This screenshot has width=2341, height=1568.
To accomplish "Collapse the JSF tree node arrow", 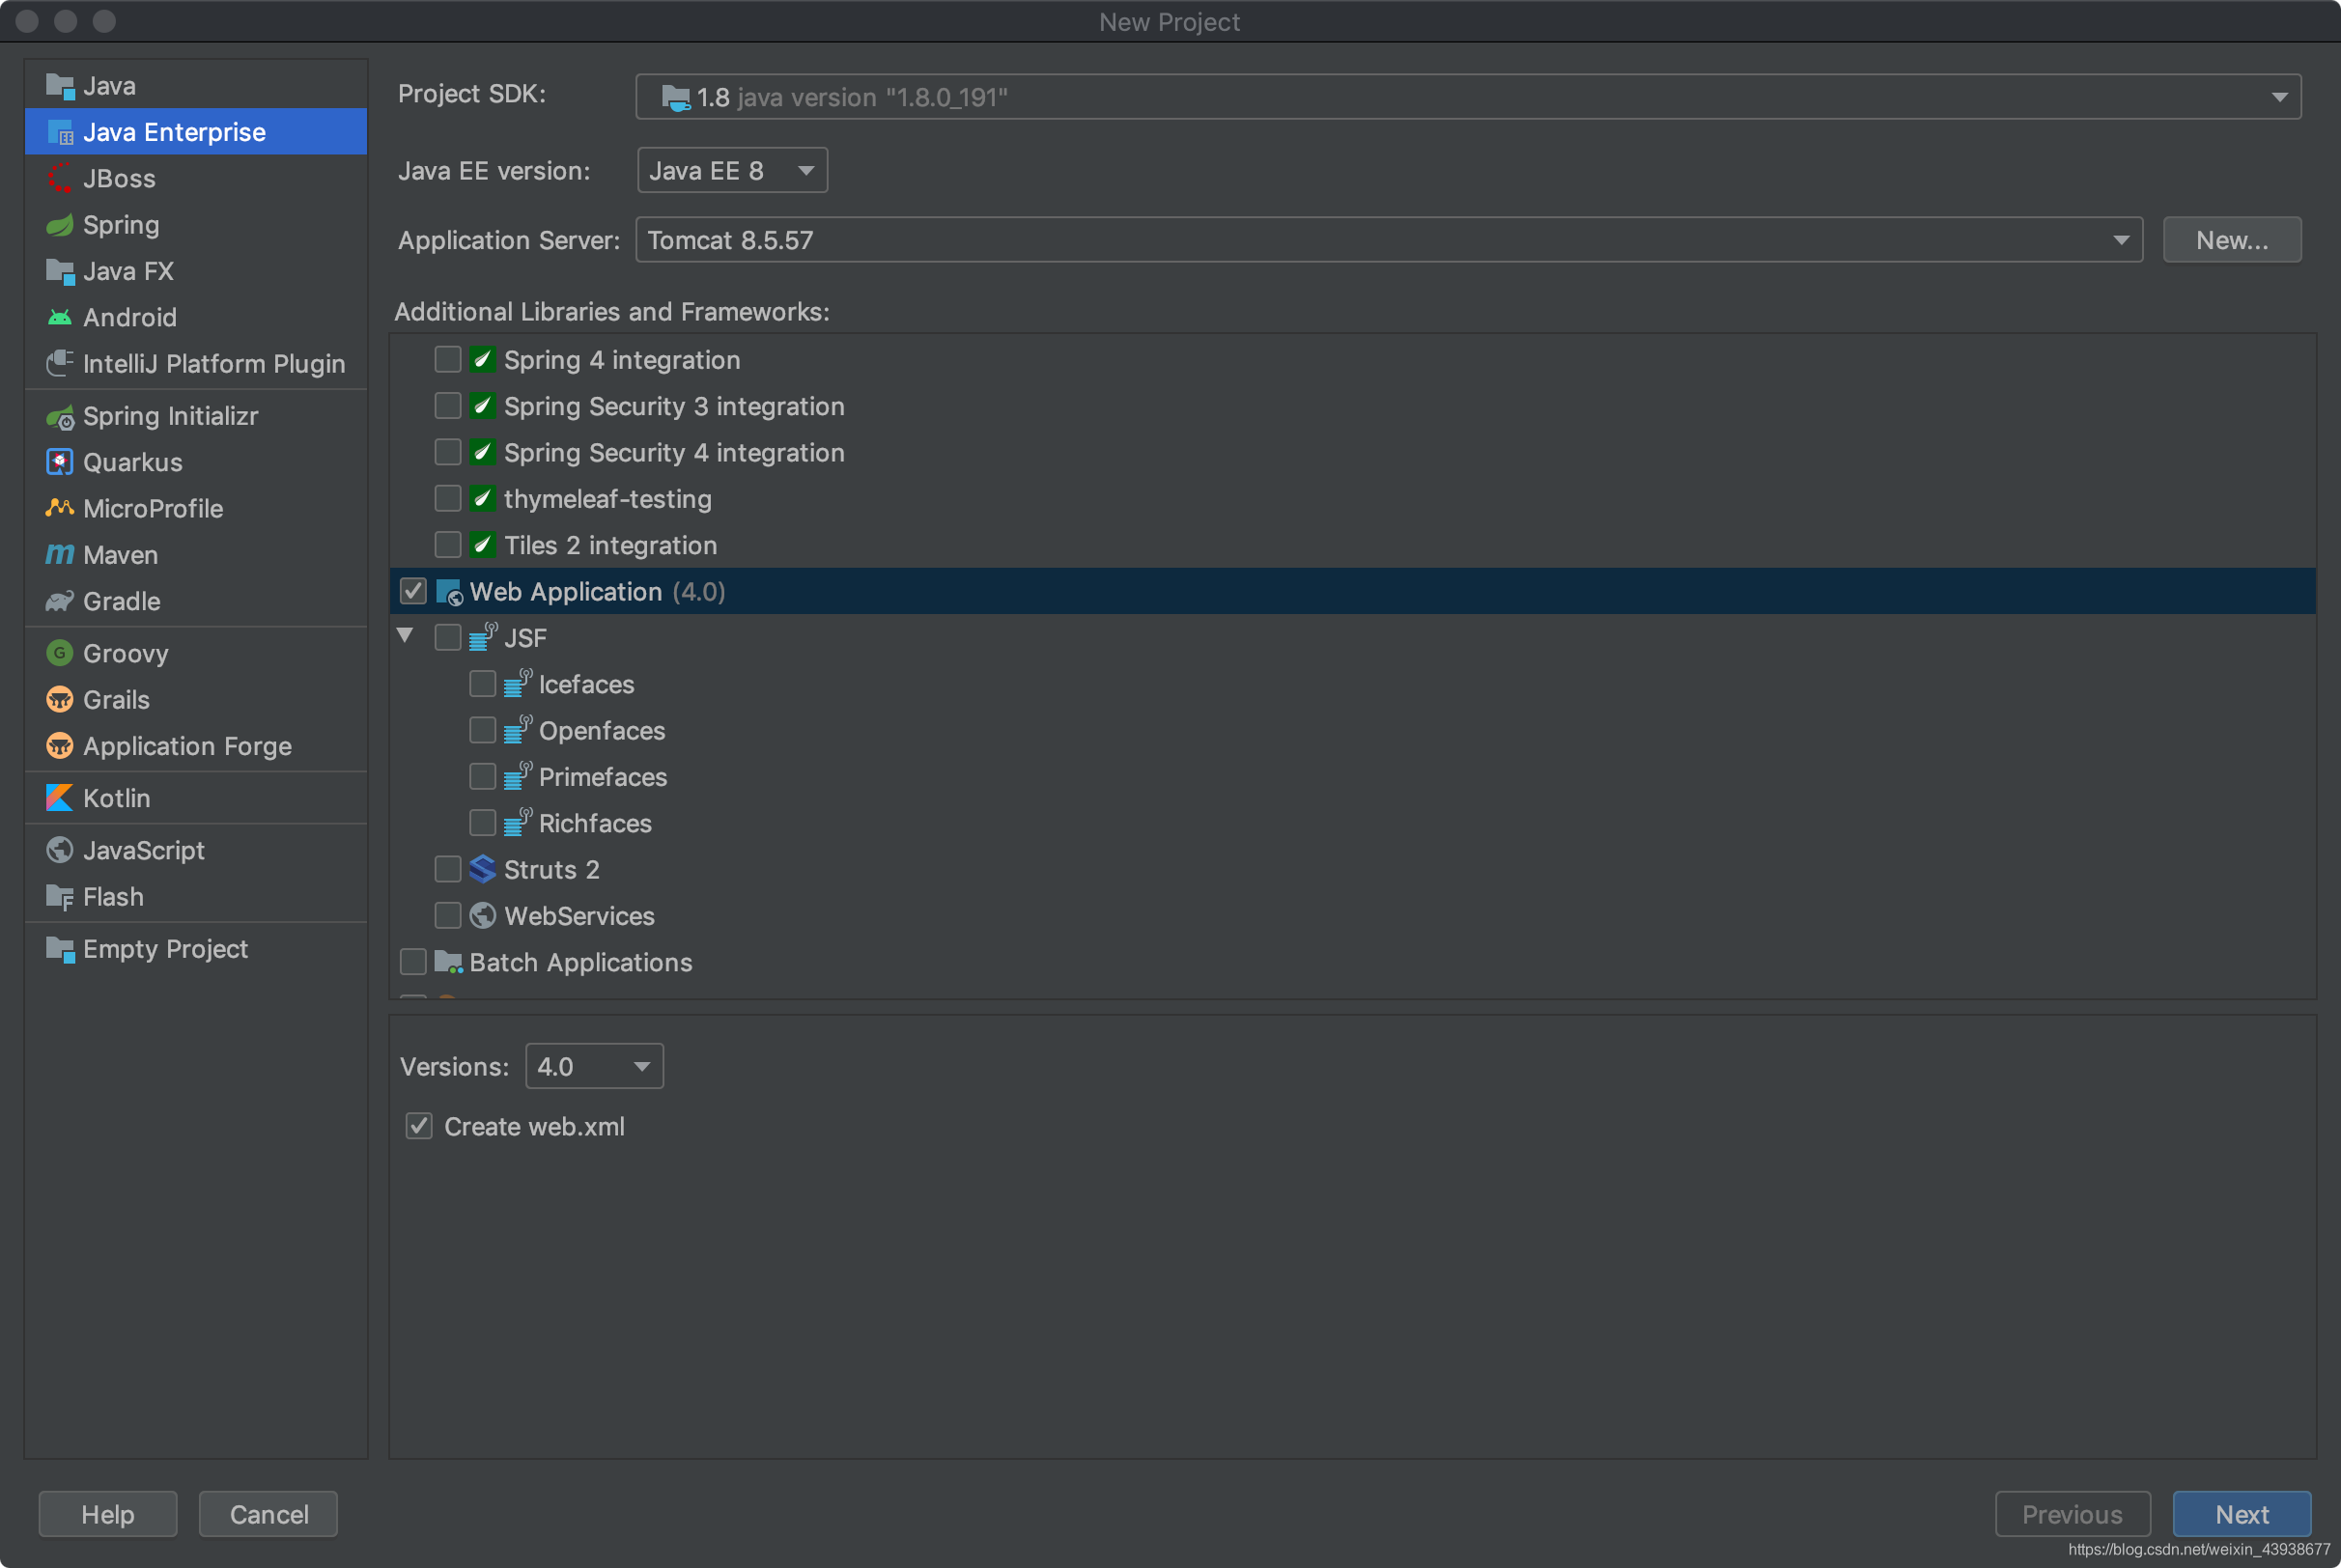I will [x=405, y=636].
